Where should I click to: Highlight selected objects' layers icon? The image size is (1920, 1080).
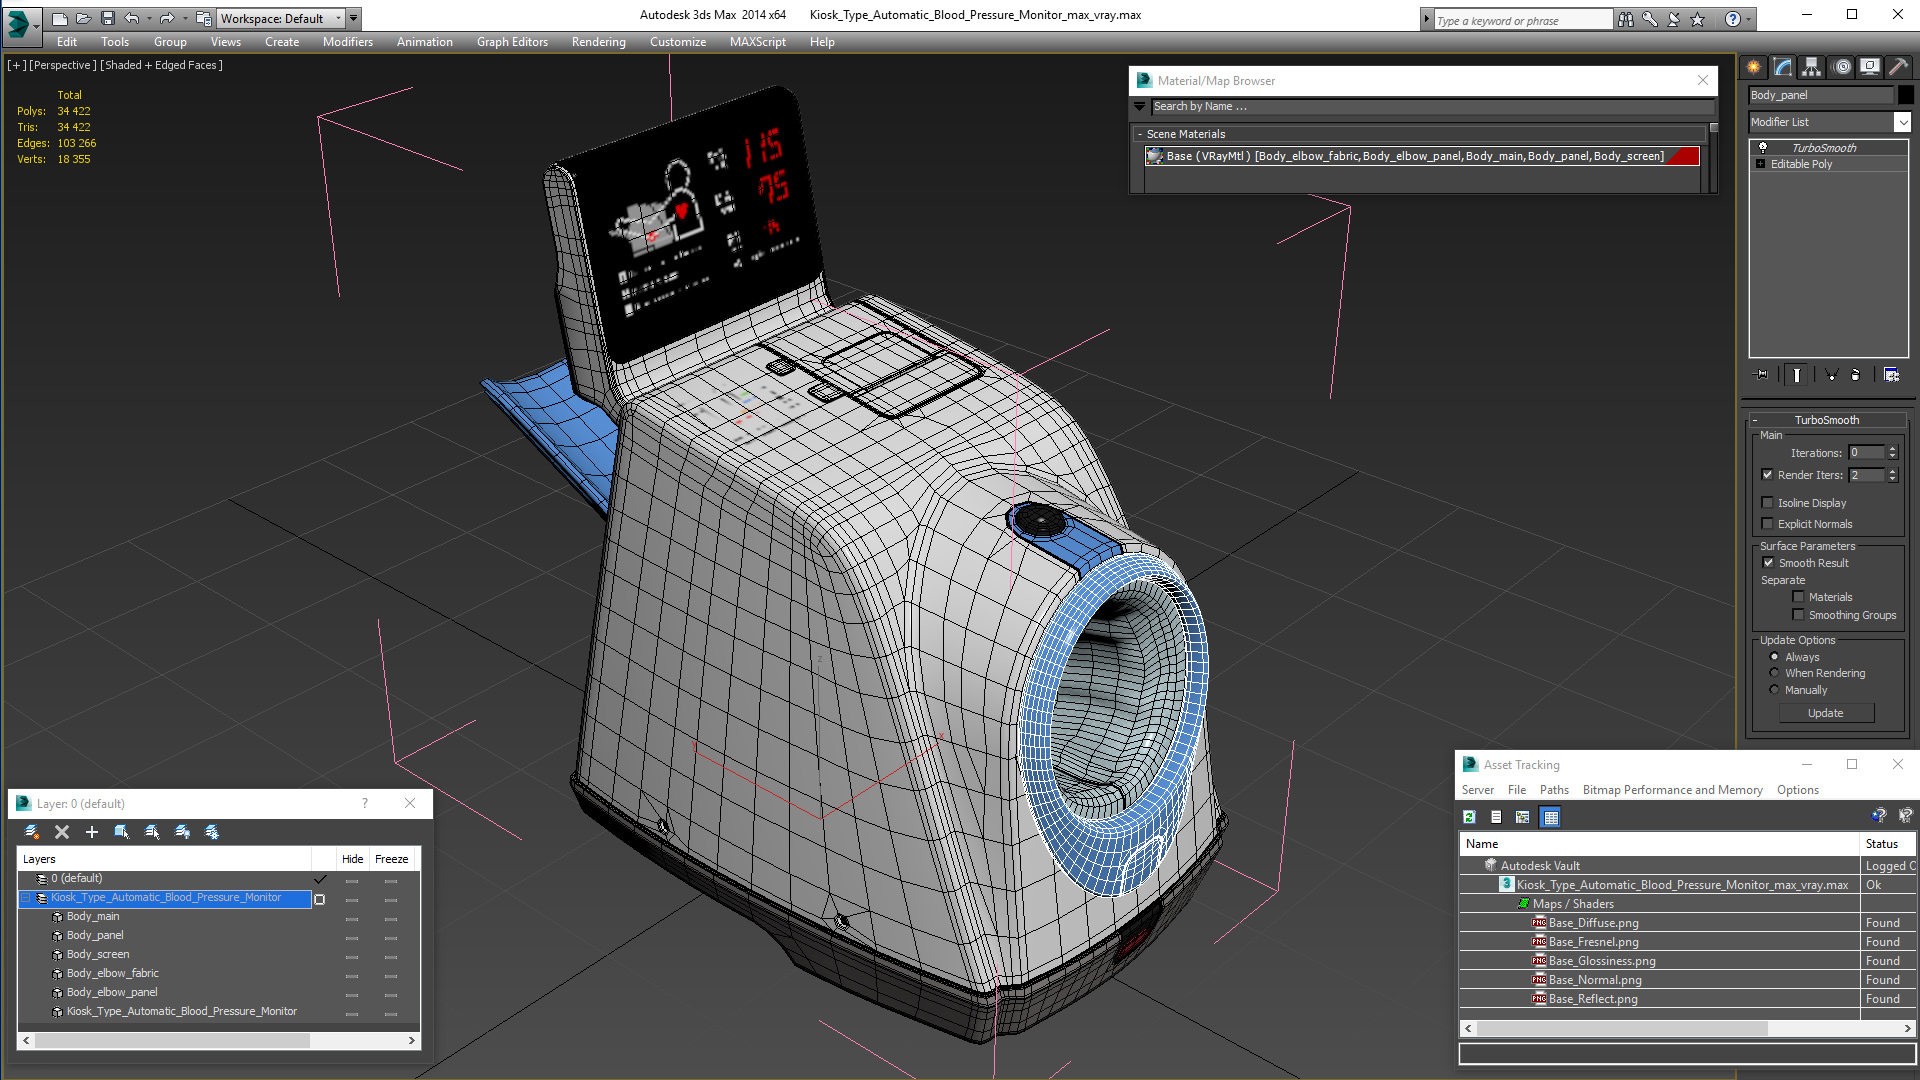click(x=152, y=832)
